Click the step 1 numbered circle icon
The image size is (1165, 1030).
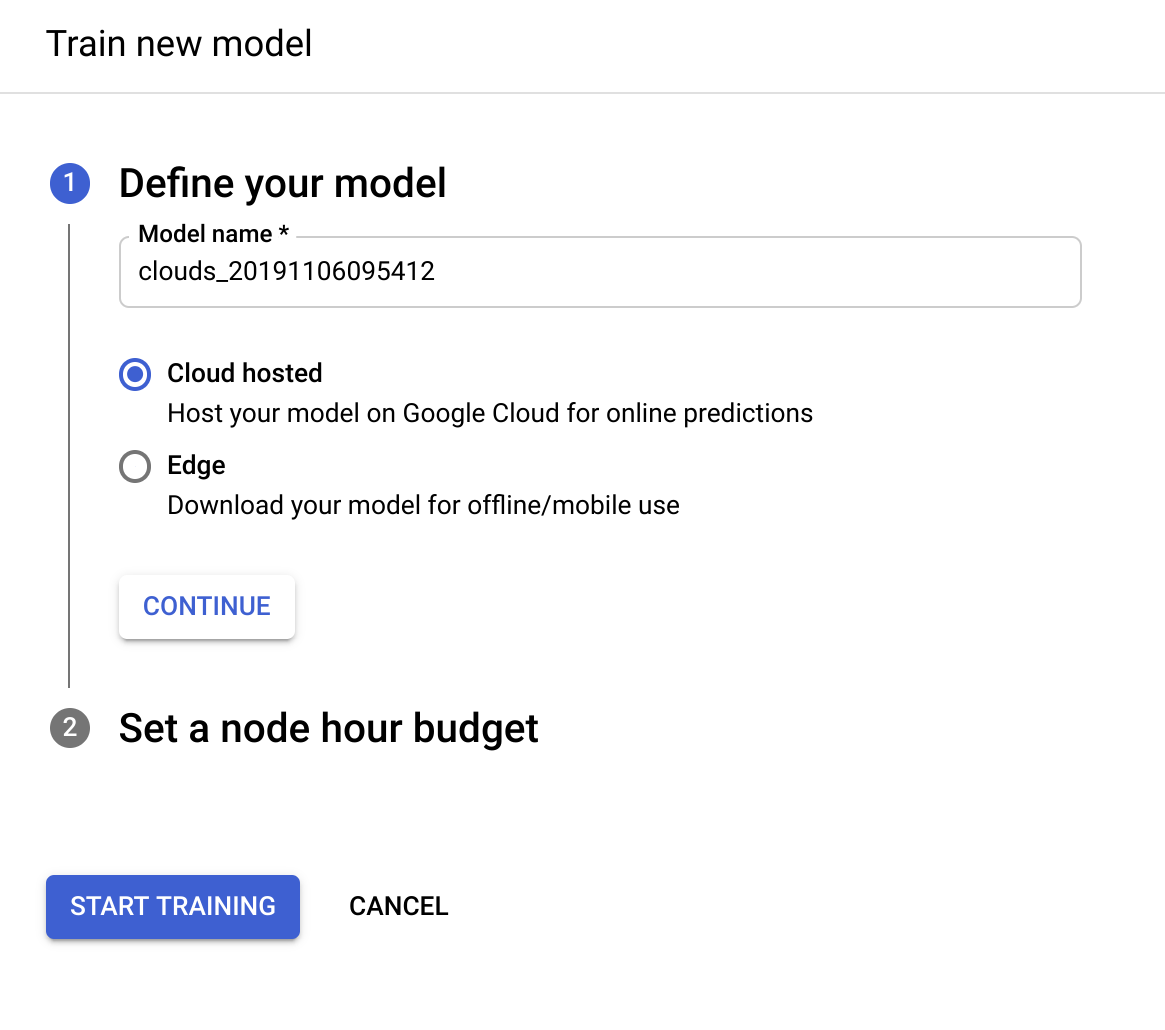coord(69,183)
